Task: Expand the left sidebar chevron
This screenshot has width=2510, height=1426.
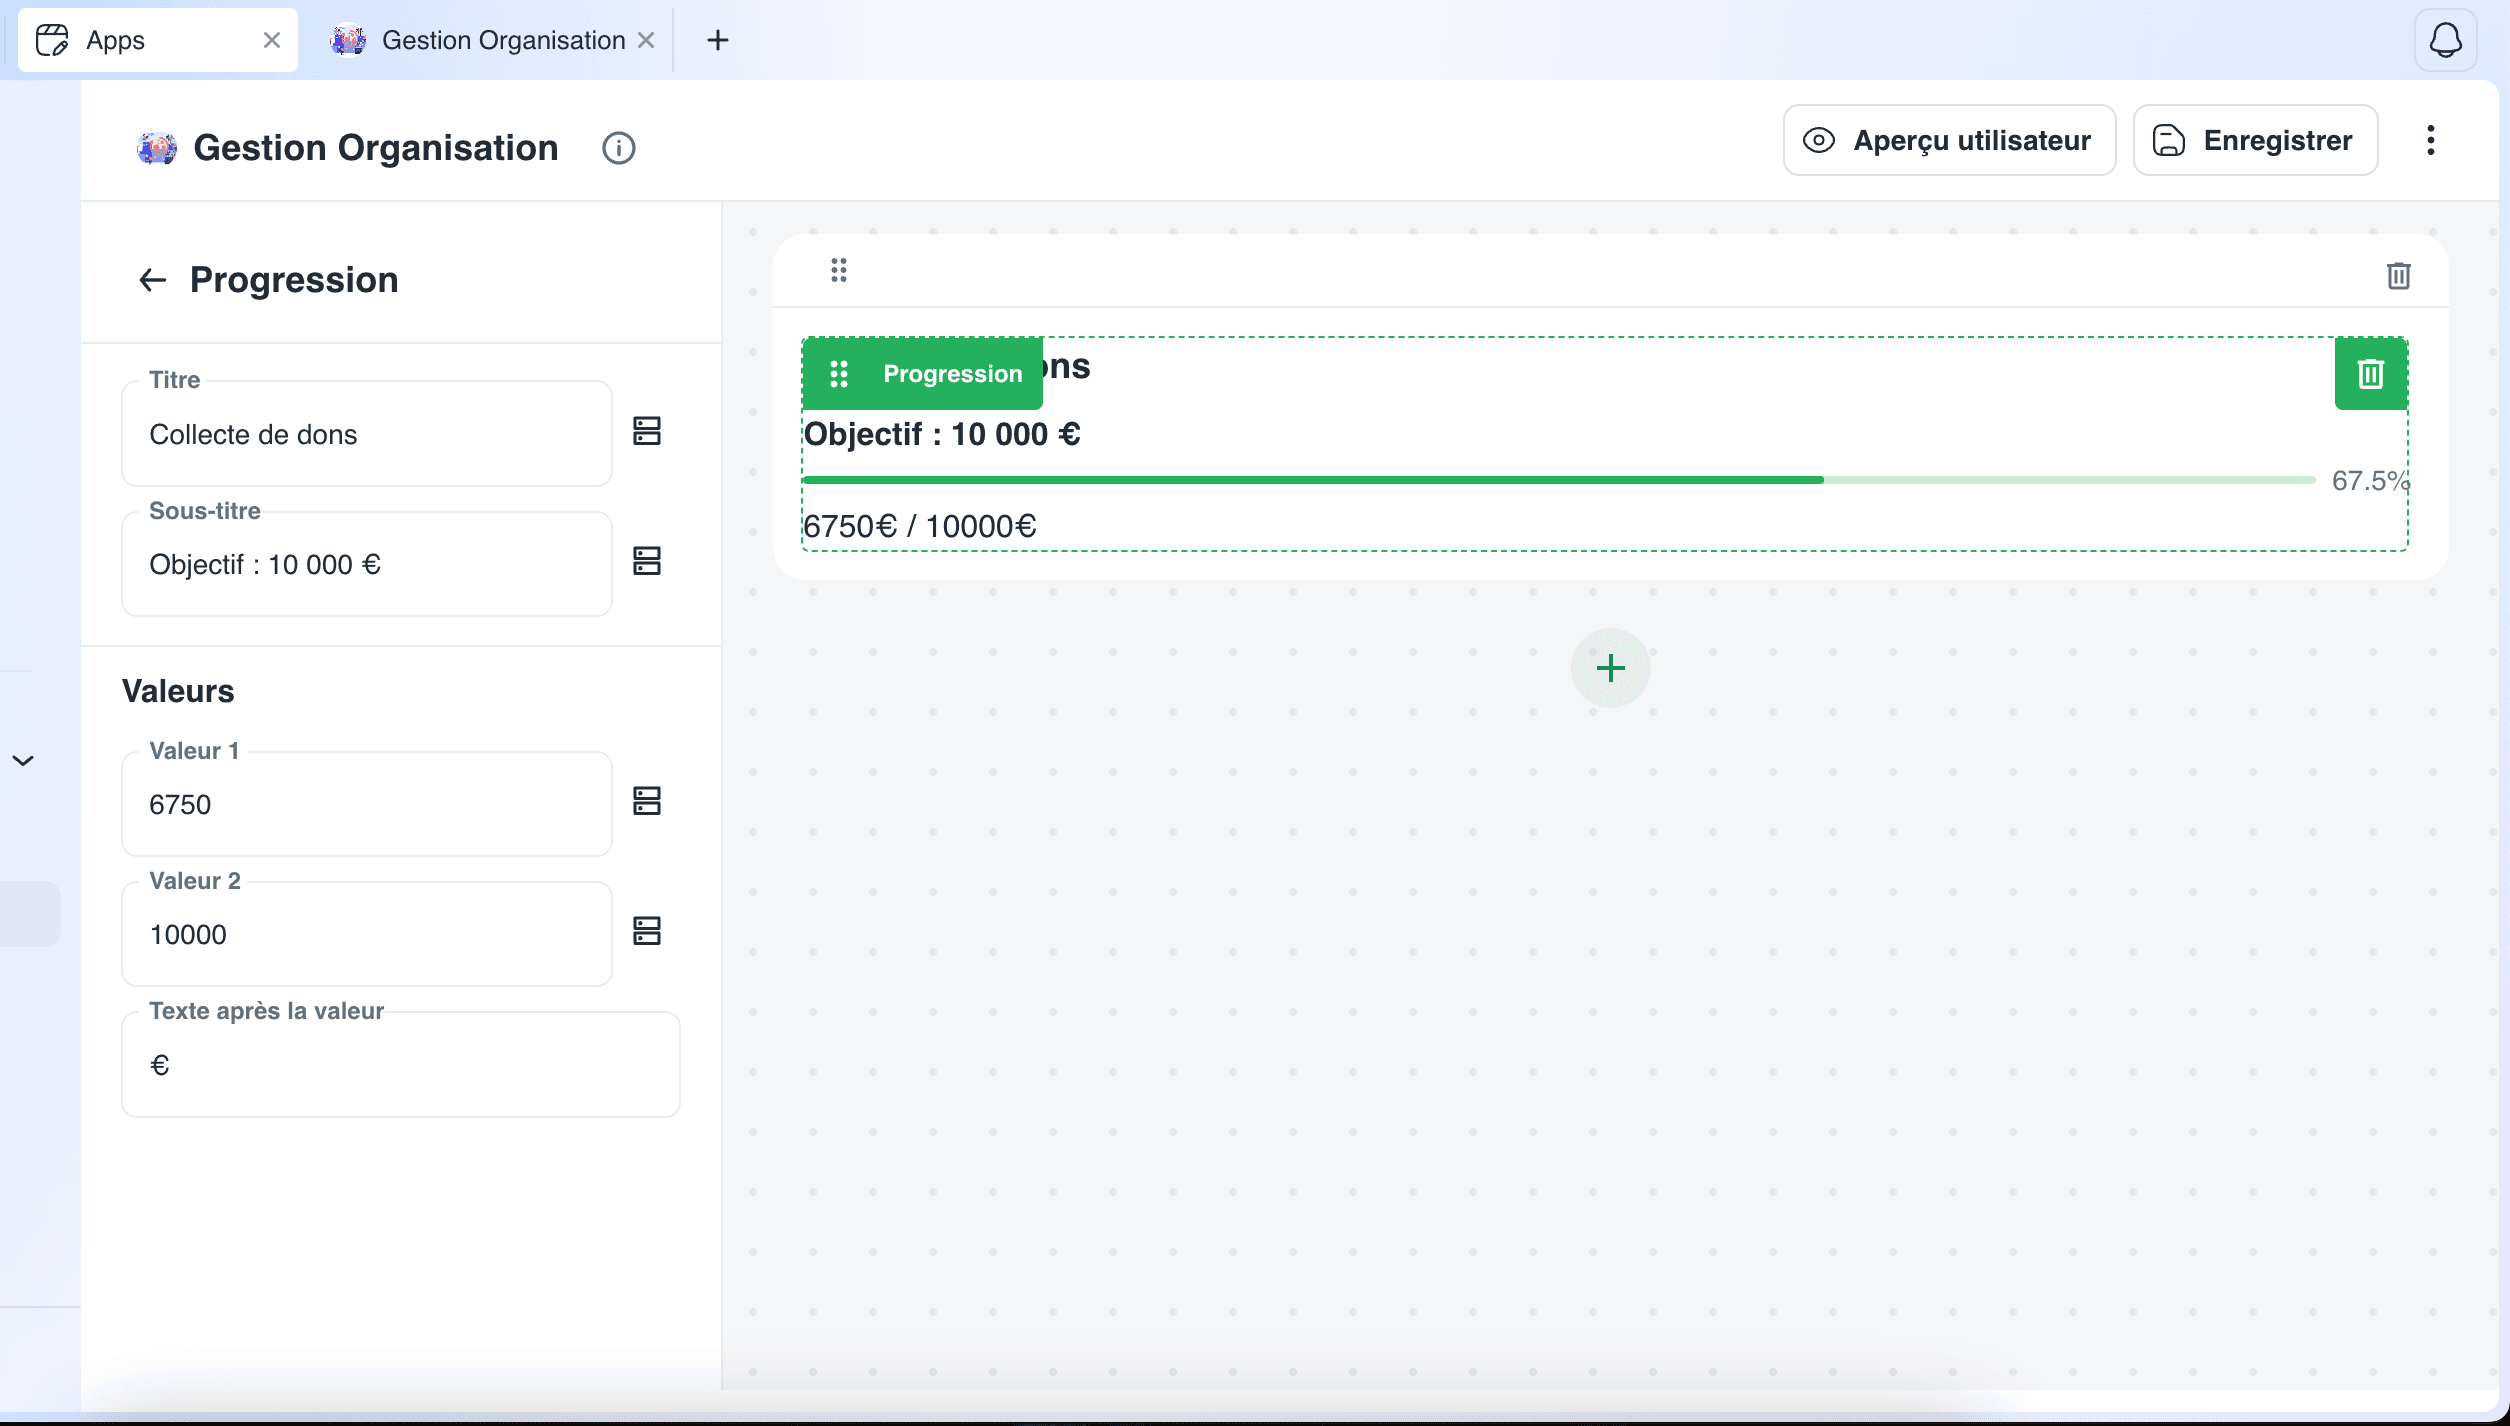Action: (23, 761)
